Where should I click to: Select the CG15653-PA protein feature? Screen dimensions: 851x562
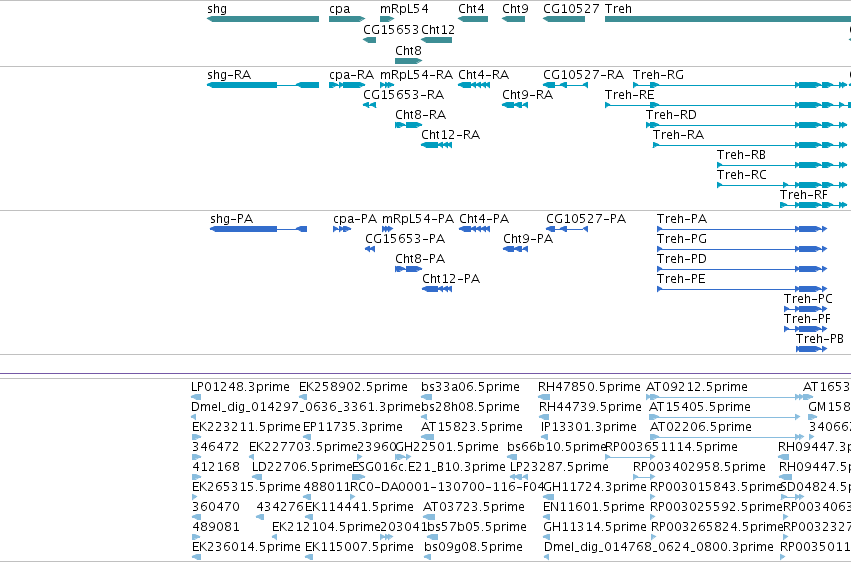coord(370,249)
